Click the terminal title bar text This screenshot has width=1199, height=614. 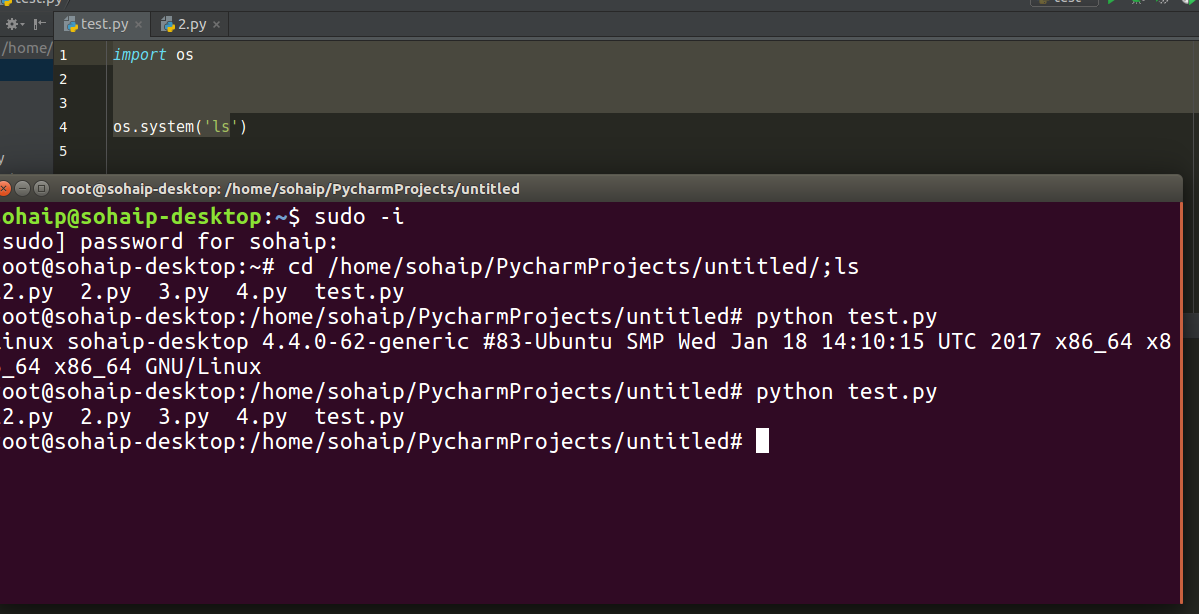pos(290,188)
